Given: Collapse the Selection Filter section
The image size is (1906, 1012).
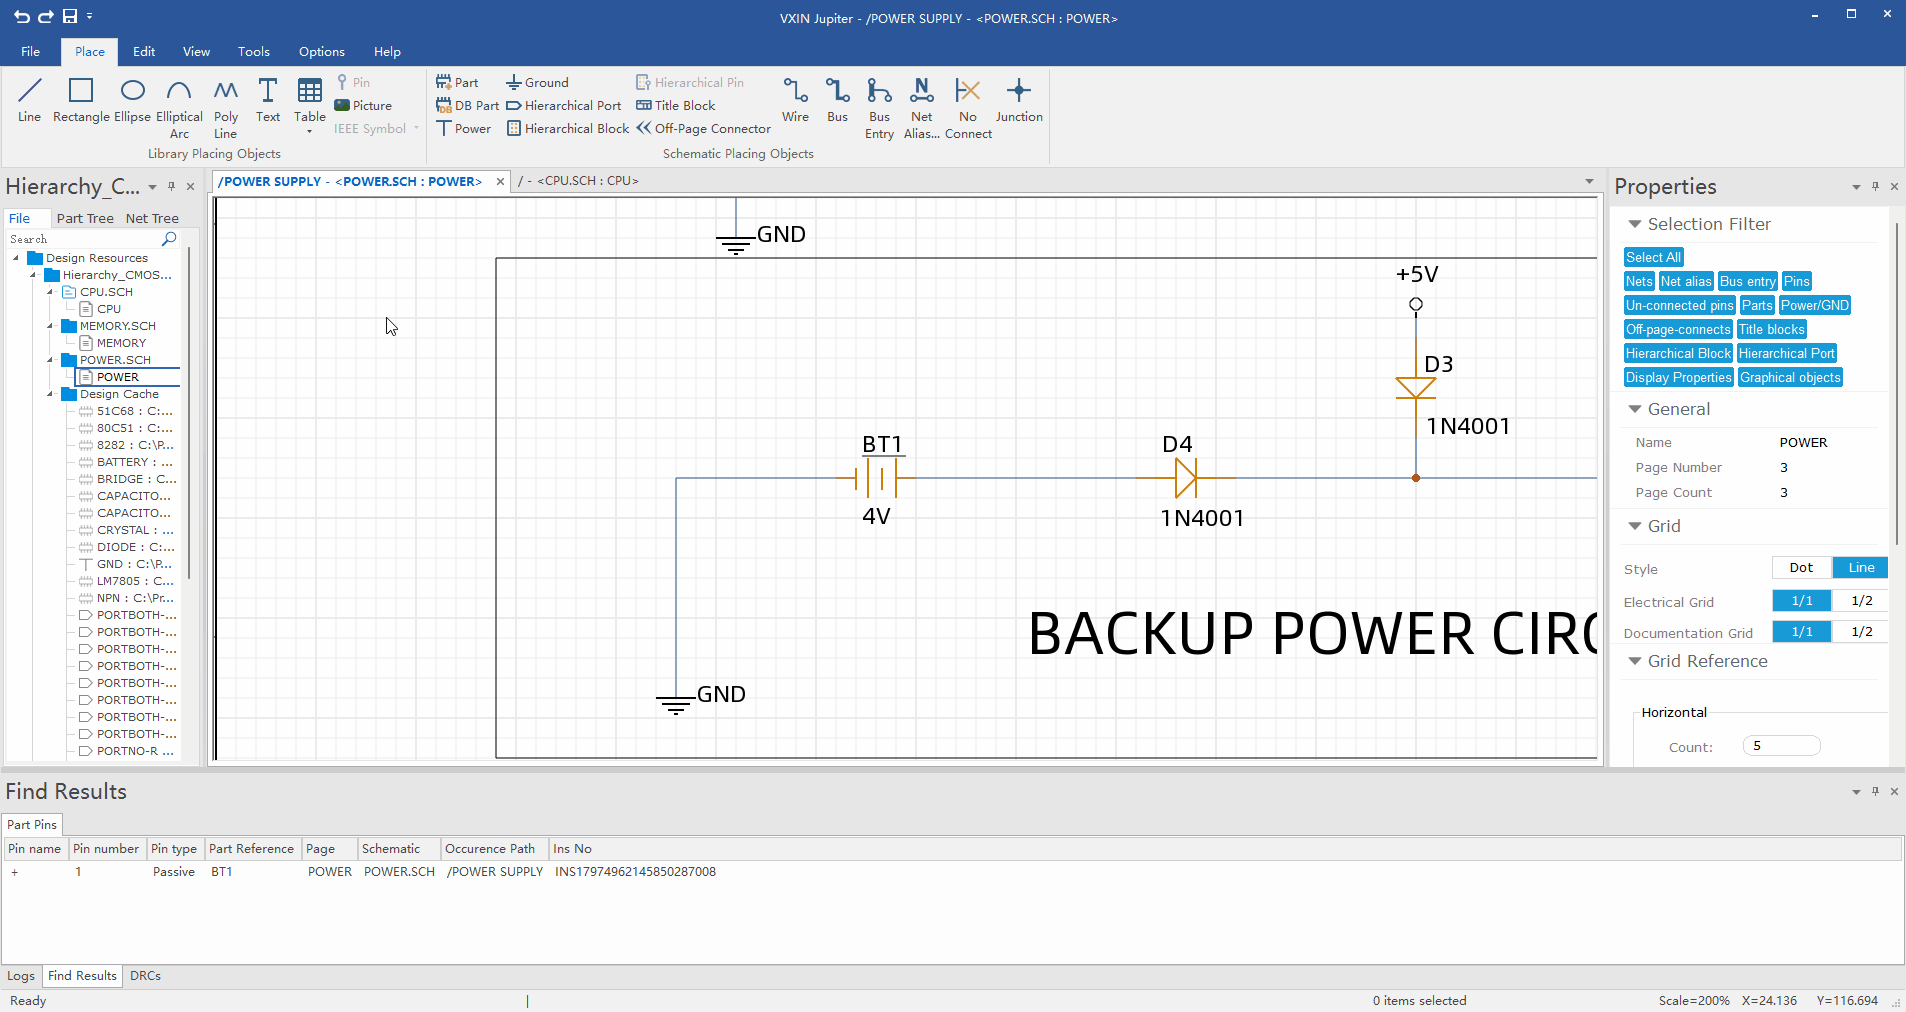Looking at the screenshot, I should [x=1635, y=225].
